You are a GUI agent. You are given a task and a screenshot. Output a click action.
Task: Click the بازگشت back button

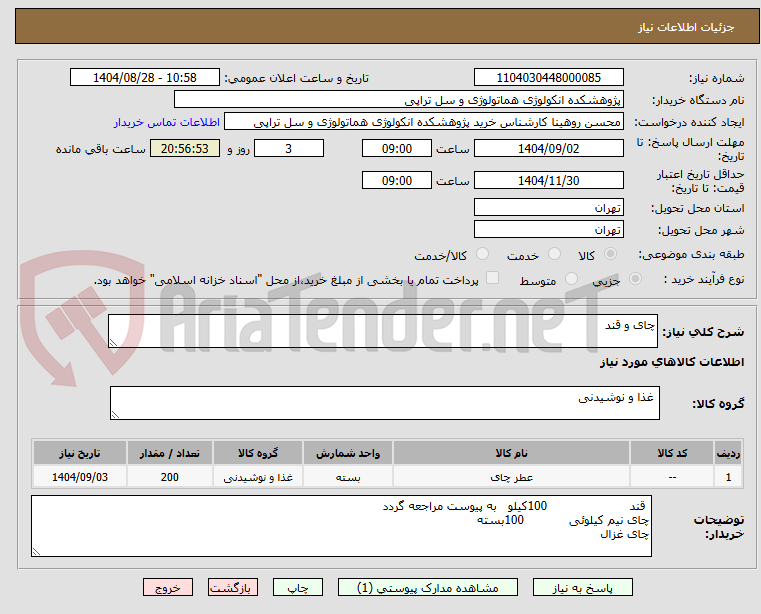pyautogui.click(x=232, y=587)
